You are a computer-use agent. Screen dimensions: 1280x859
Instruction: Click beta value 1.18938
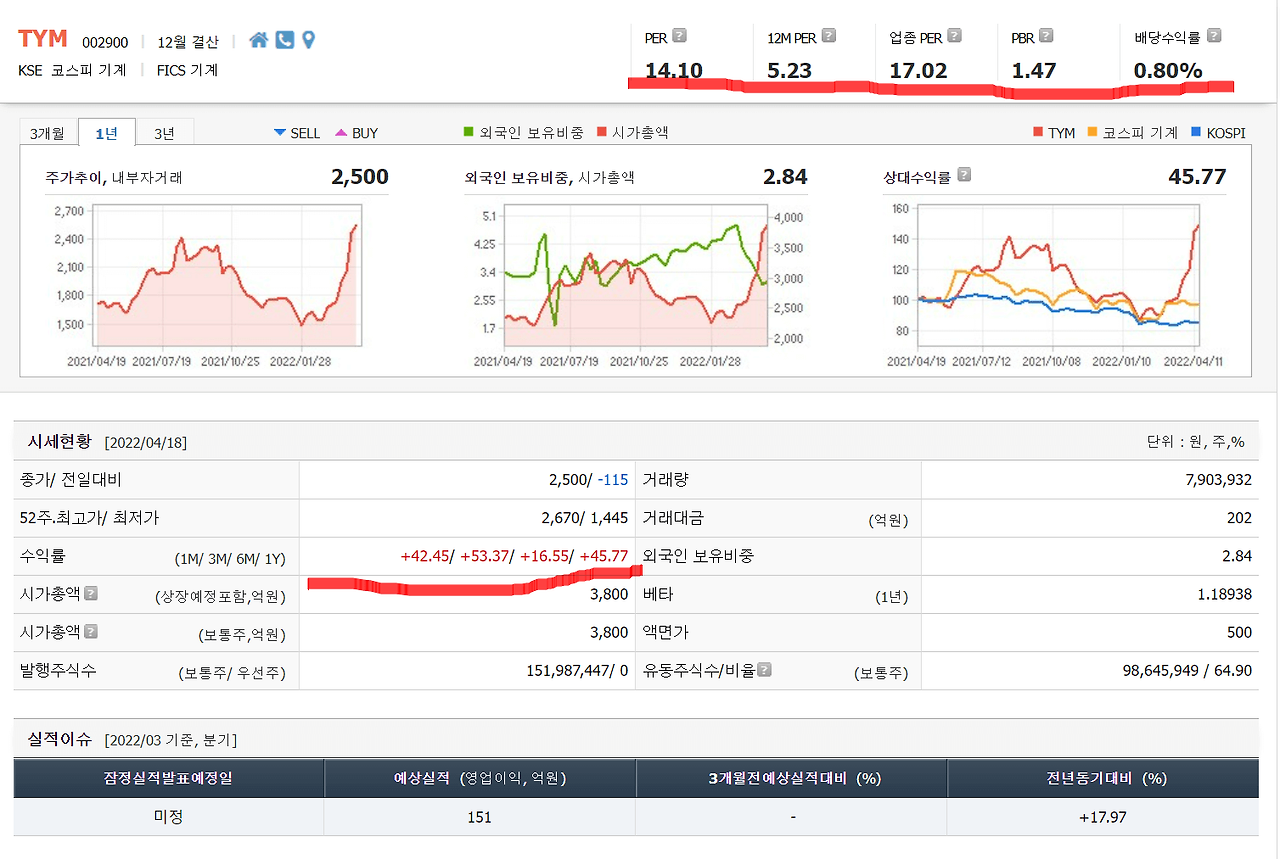[x=1224, y=594]
